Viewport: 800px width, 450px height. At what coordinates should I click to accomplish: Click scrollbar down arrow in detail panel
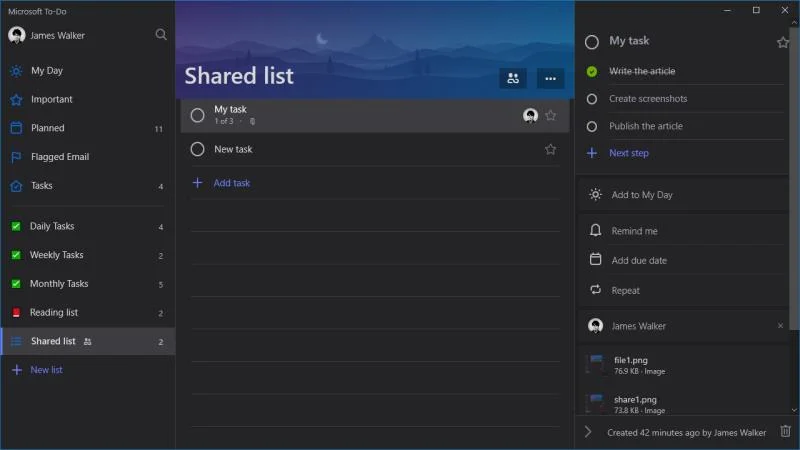794,410
